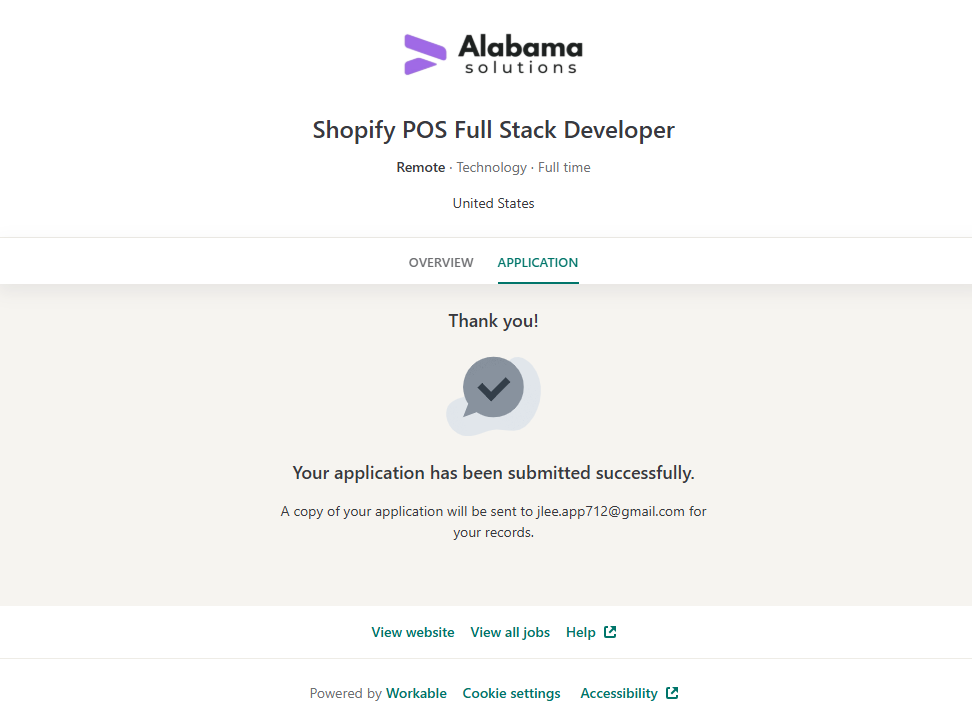Switch to the Overview tab

(441, 263)
